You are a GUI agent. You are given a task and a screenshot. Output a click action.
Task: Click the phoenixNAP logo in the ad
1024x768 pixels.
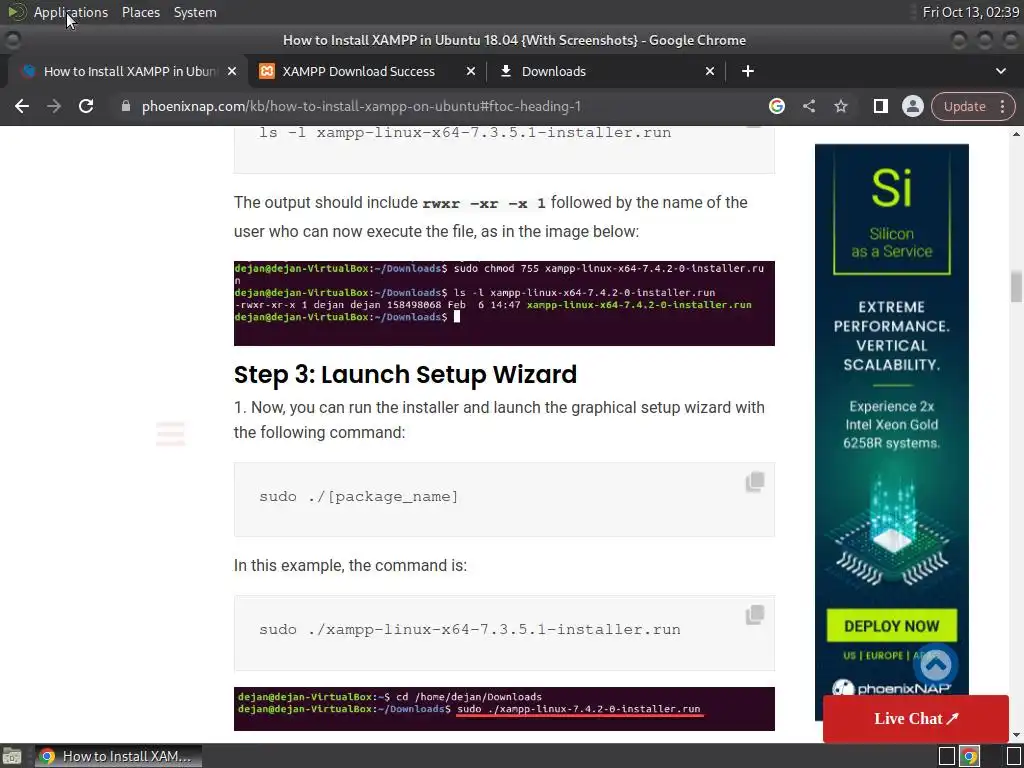tap(891, 688)
